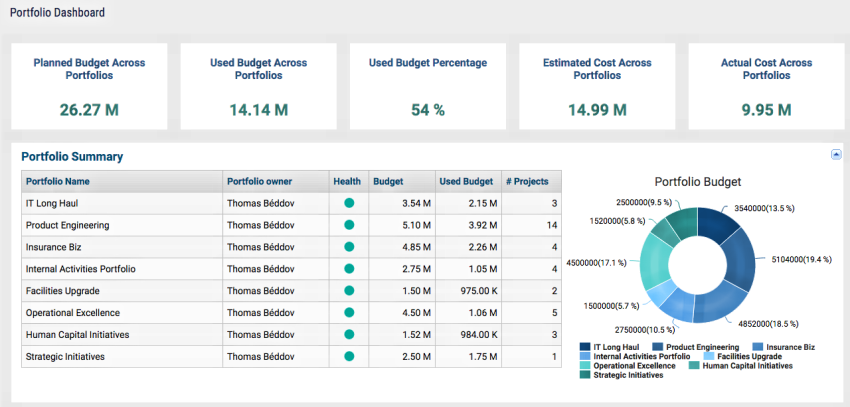Screen dimensions: 850x407
Task: Click the 4500000(17.1 %) donut slice
Action: point(654,260)
